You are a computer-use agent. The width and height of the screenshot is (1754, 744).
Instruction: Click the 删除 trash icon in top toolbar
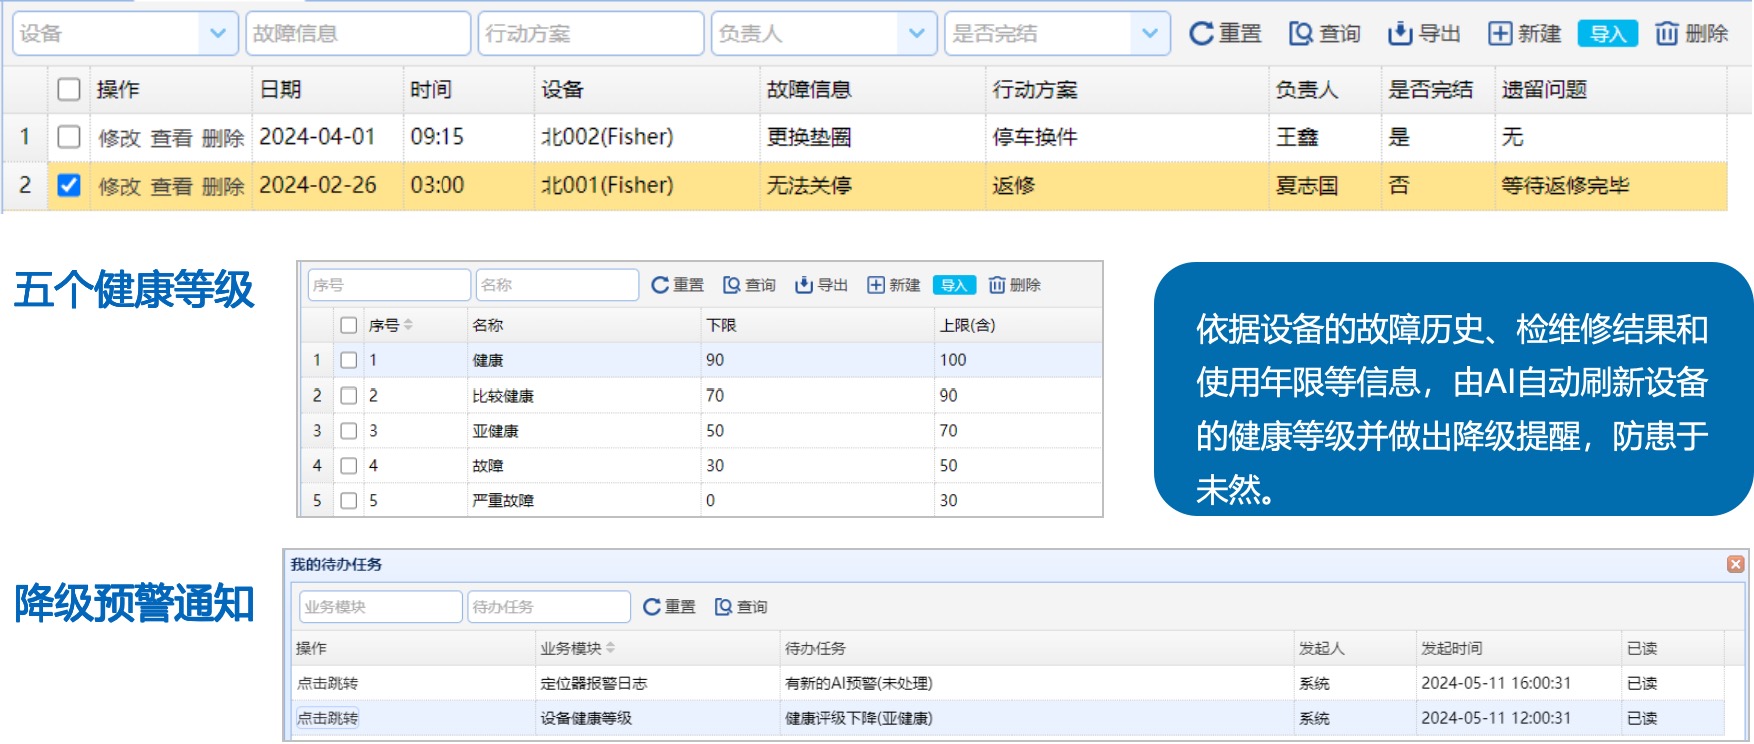[x=1666, y=34]
